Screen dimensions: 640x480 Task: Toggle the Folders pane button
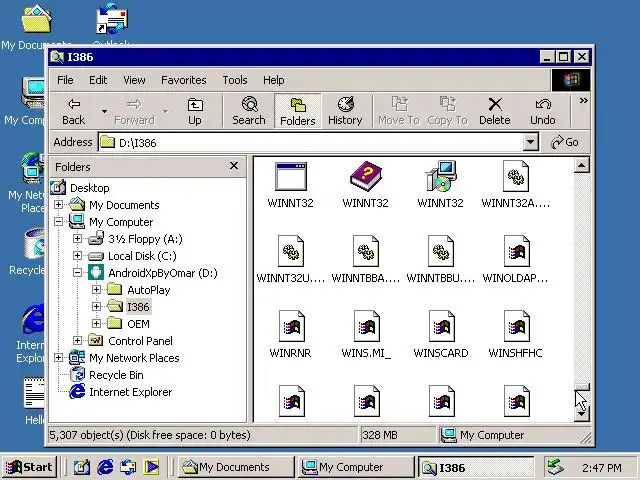pos(298,111)
